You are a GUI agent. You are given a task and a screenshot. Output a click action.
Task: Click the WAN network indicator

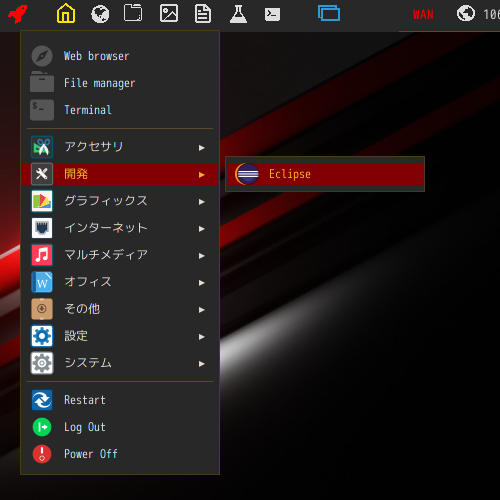tap(423, 14)
